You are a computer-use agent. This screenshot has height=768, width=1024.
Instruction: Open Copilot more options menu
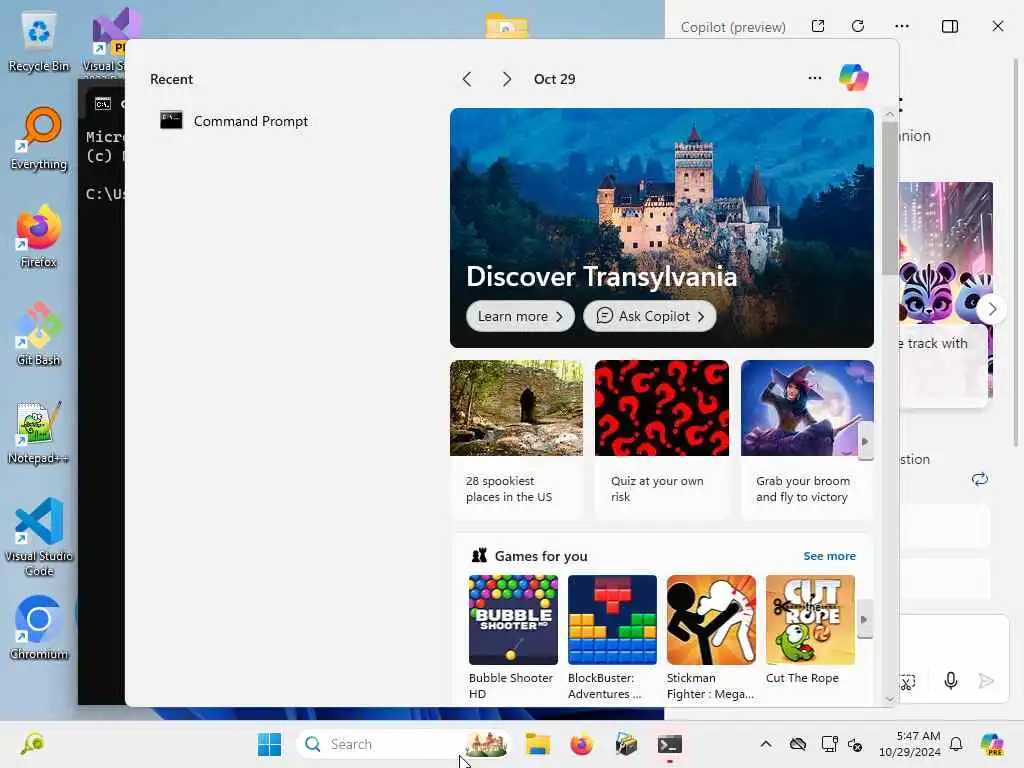tap(902, 26)
